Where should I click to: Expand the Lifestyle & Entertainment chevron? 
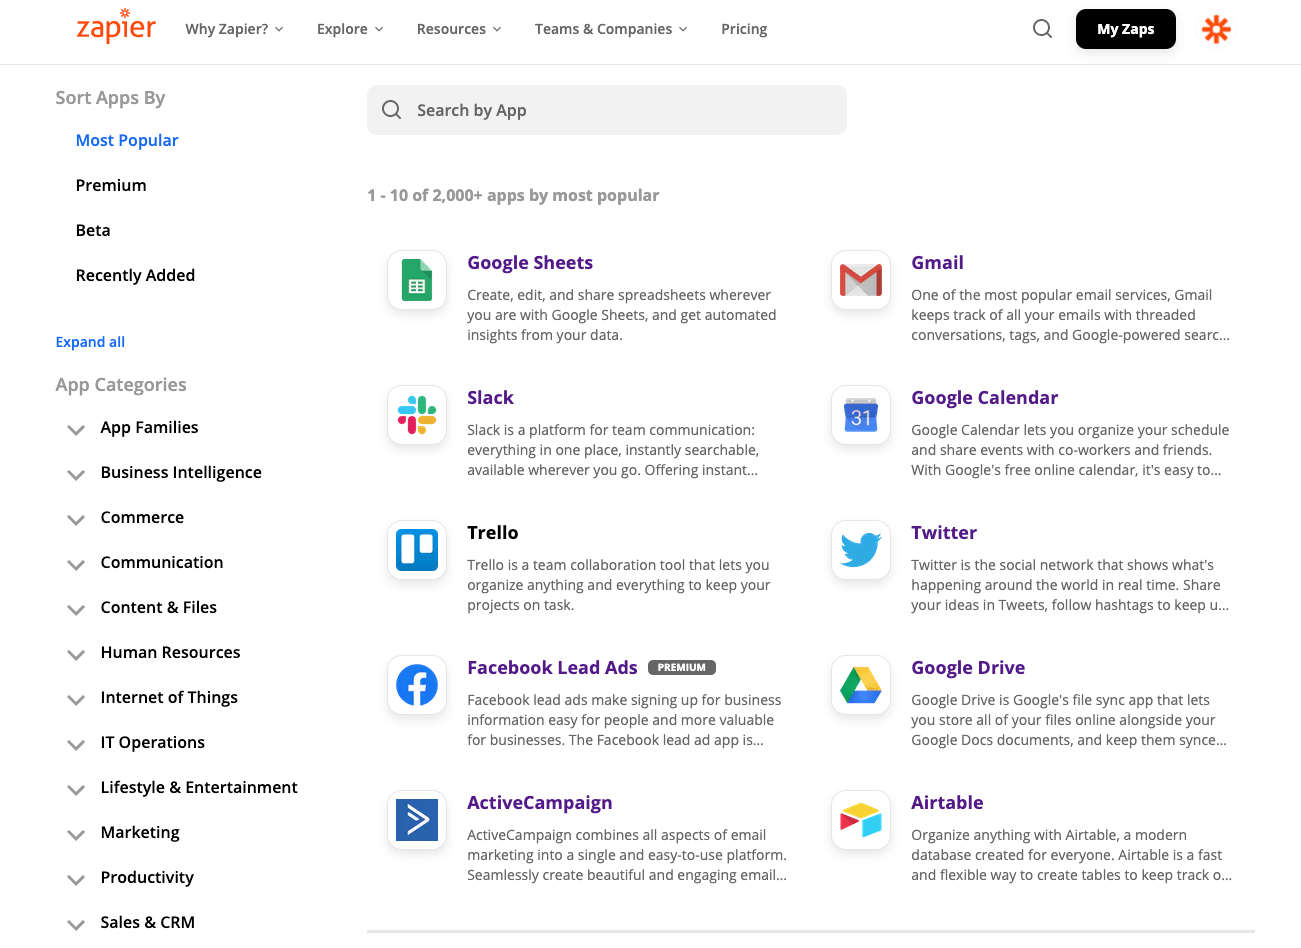(76, 790)
